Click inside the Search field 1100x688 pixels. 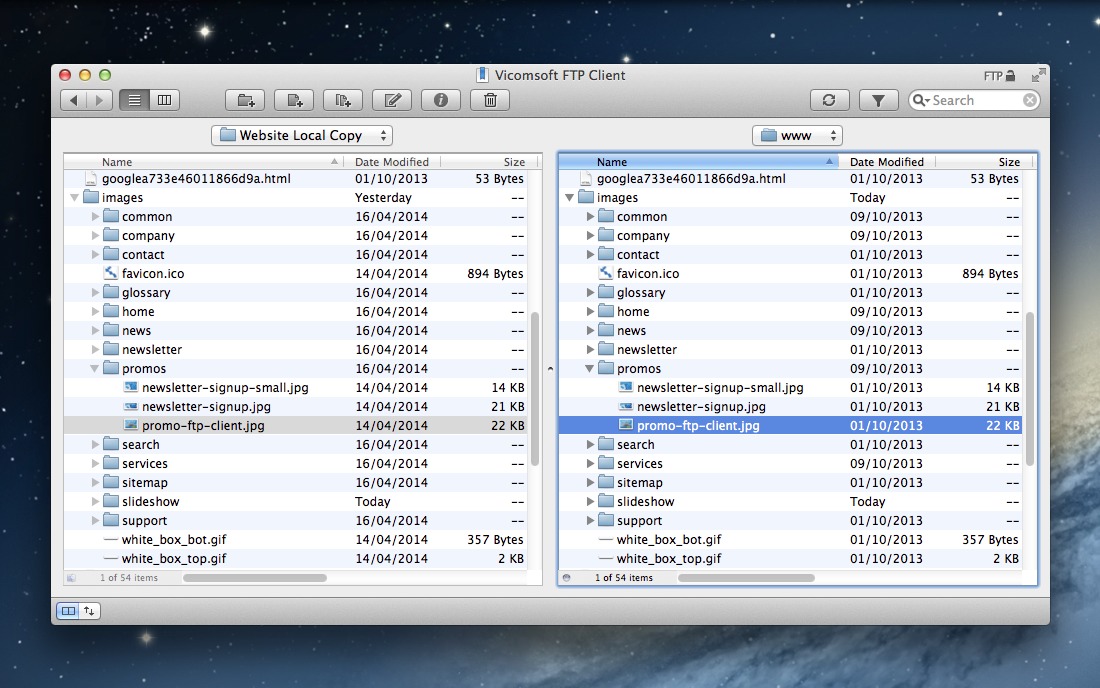[970, 100]
